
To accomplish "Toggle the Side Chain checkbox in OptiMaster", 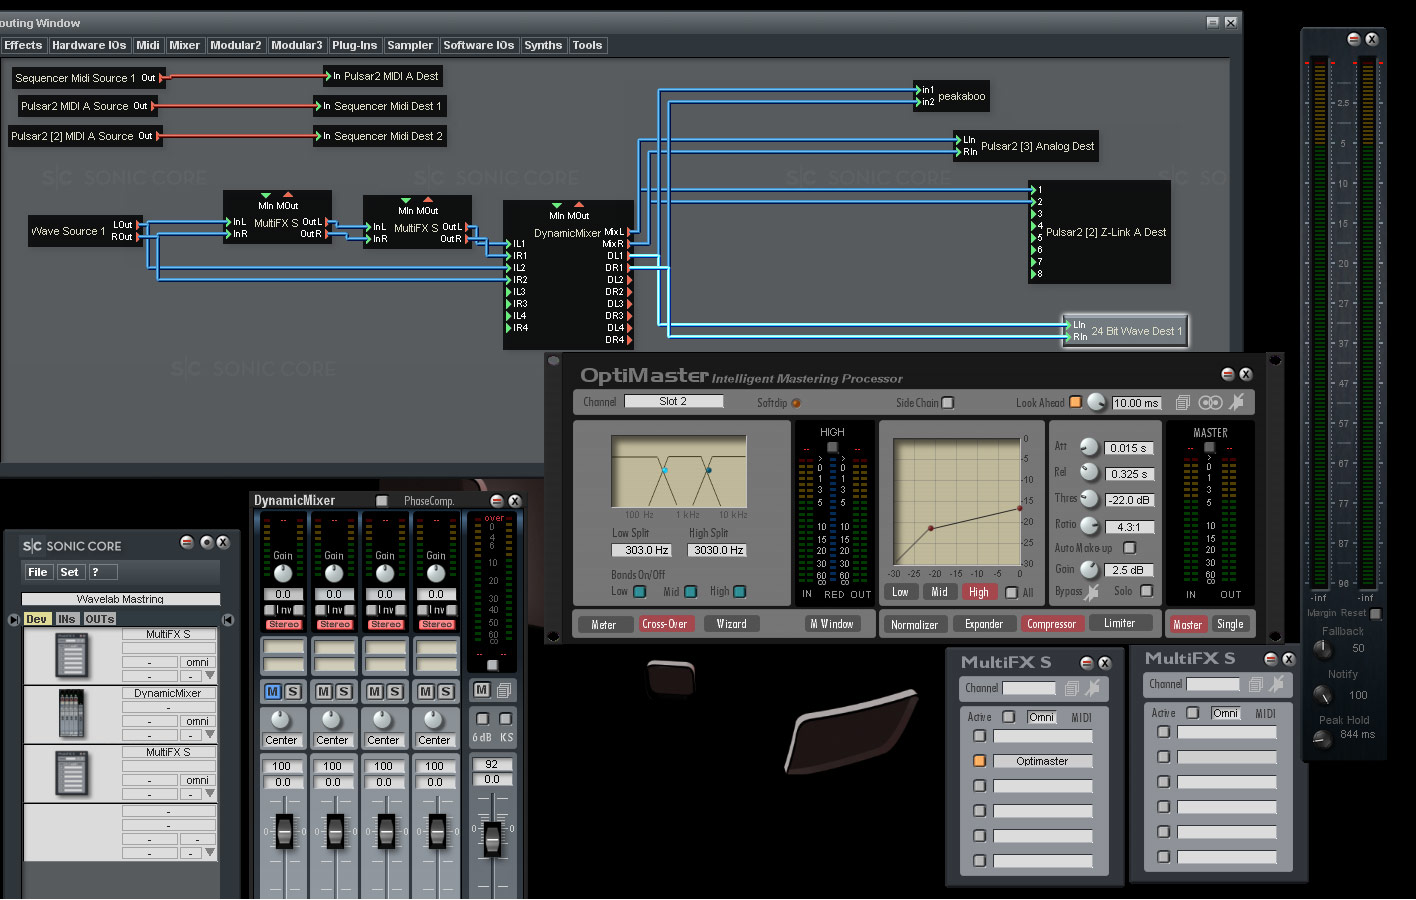I will 948,403.
